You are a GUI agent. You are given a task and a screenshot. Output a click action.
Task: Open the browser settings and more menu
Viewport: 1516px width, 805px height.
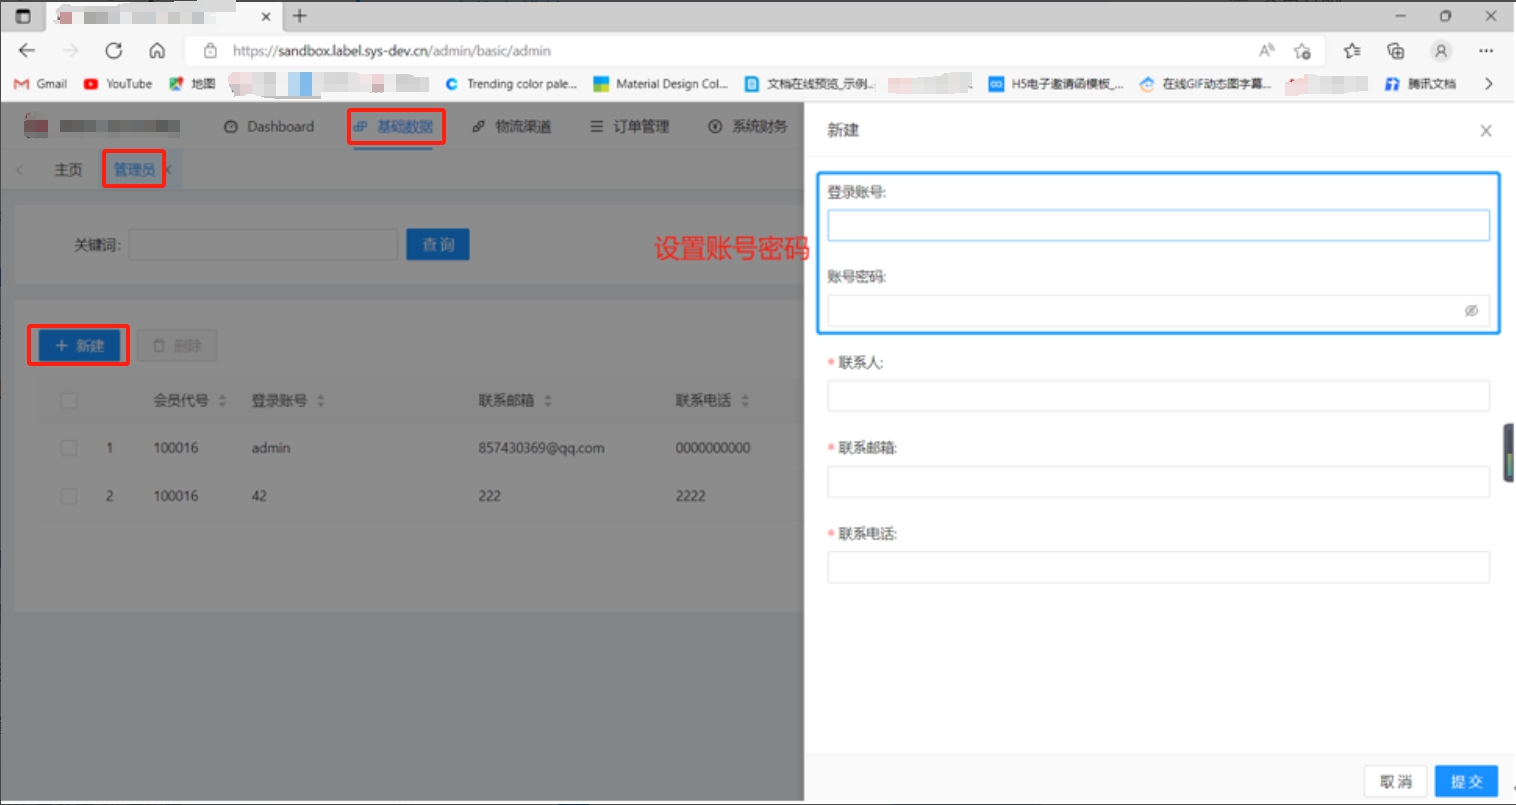click(1486, 51)
